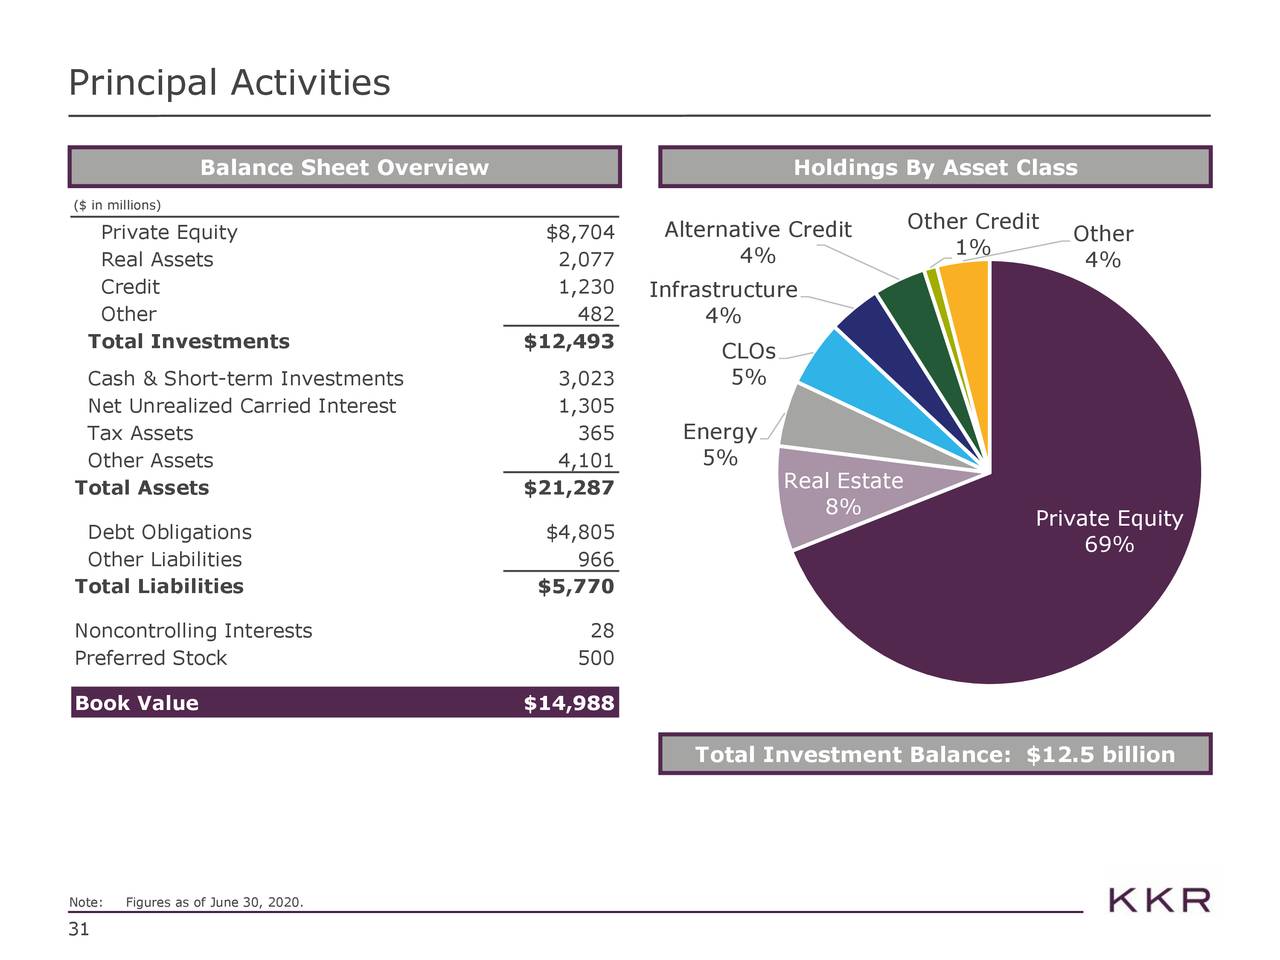The image size is (1280, 960).
Task: Select the Book Value label
Action: 136,703
